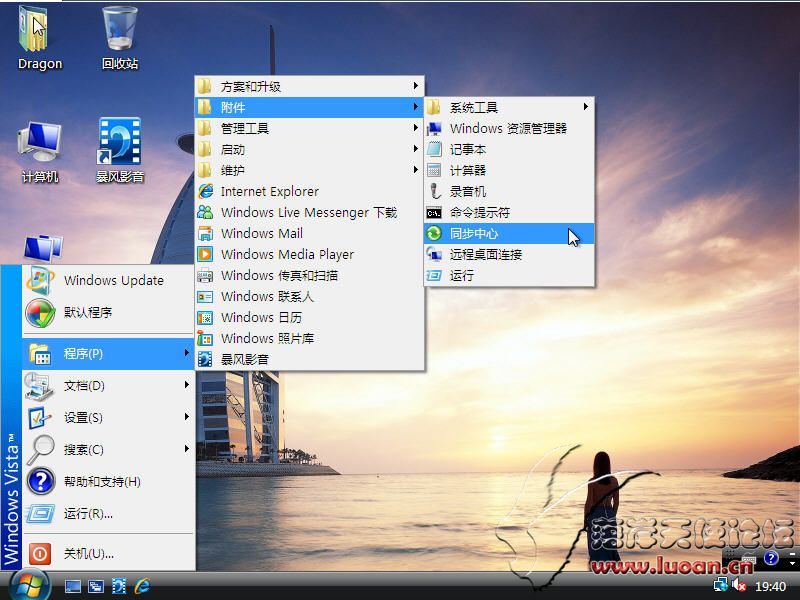Click the Internet Explorer icon in programs list
The width and height of the screenshot is (800, 600).
coord(206,191)
